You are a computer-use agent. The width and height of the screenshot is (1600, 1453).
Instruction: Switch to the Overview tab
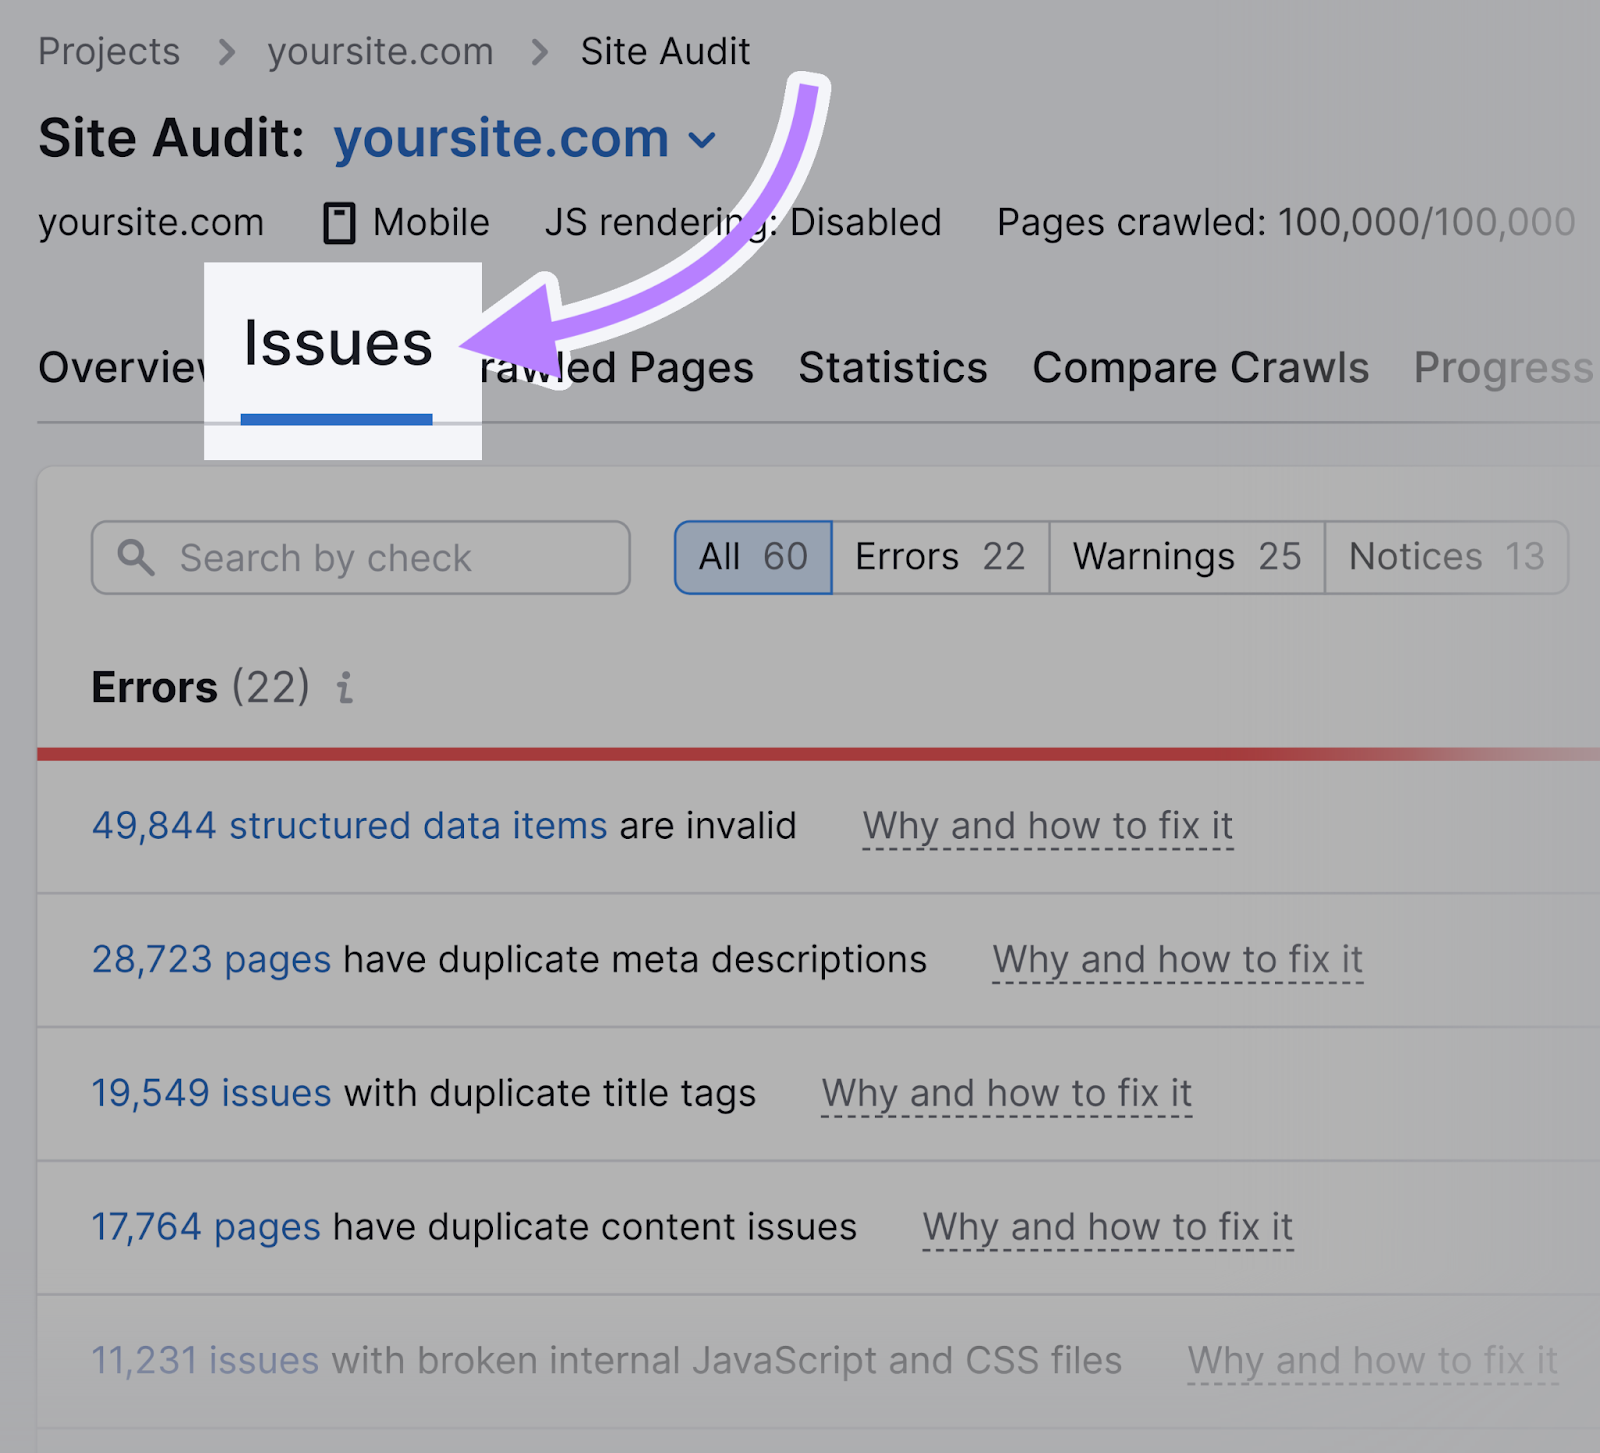point(121,367)
